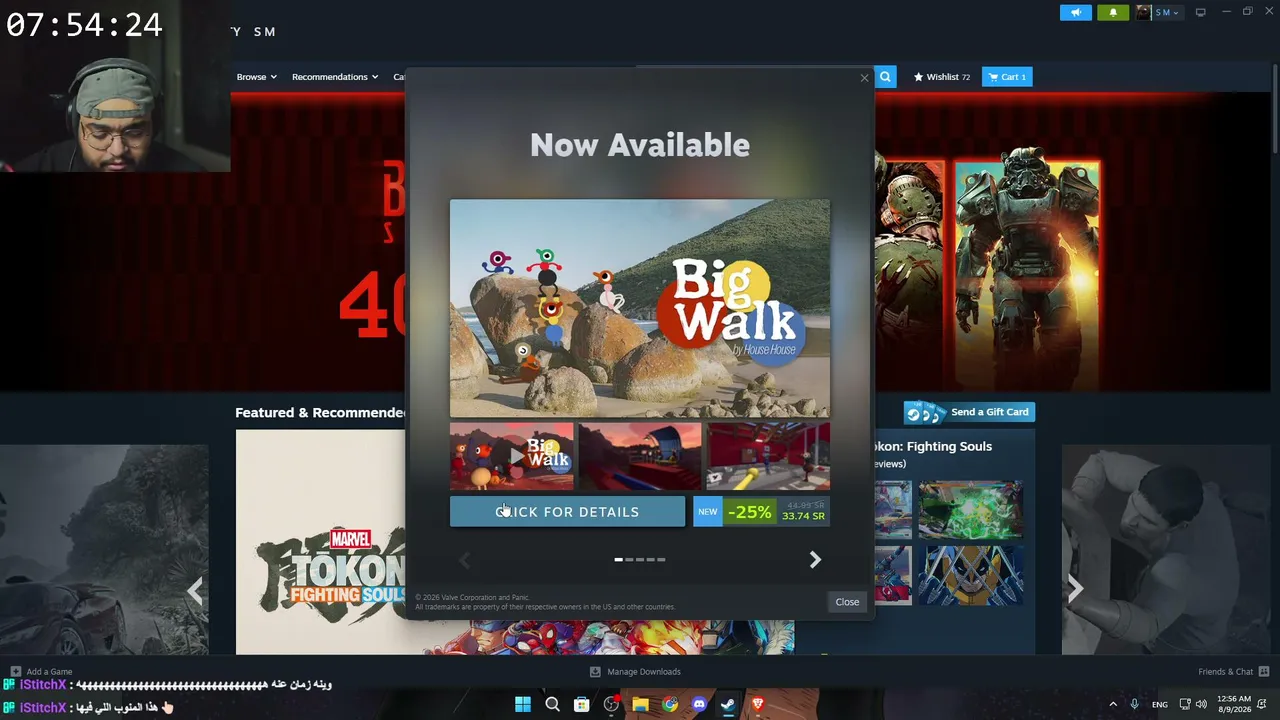
Task: Open the volume tray control
Action: click(1201, 704)
